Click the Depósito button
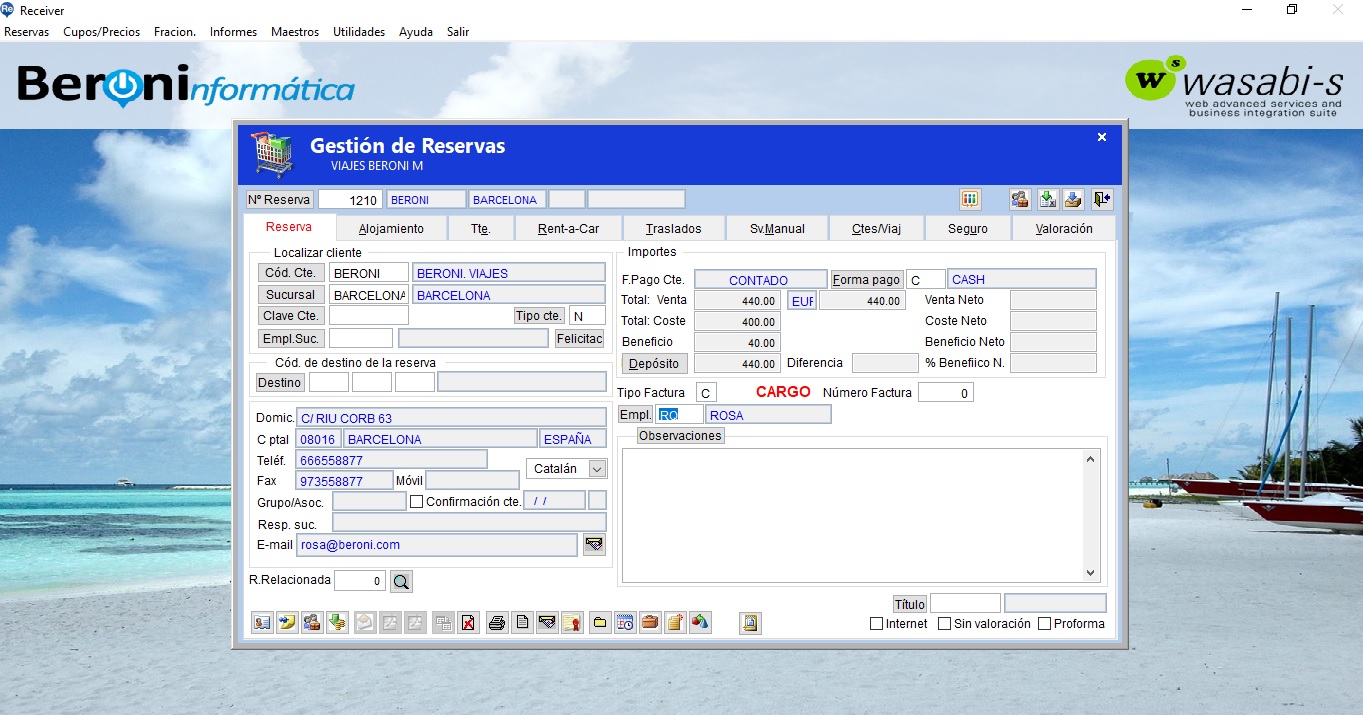 (654, 363)
